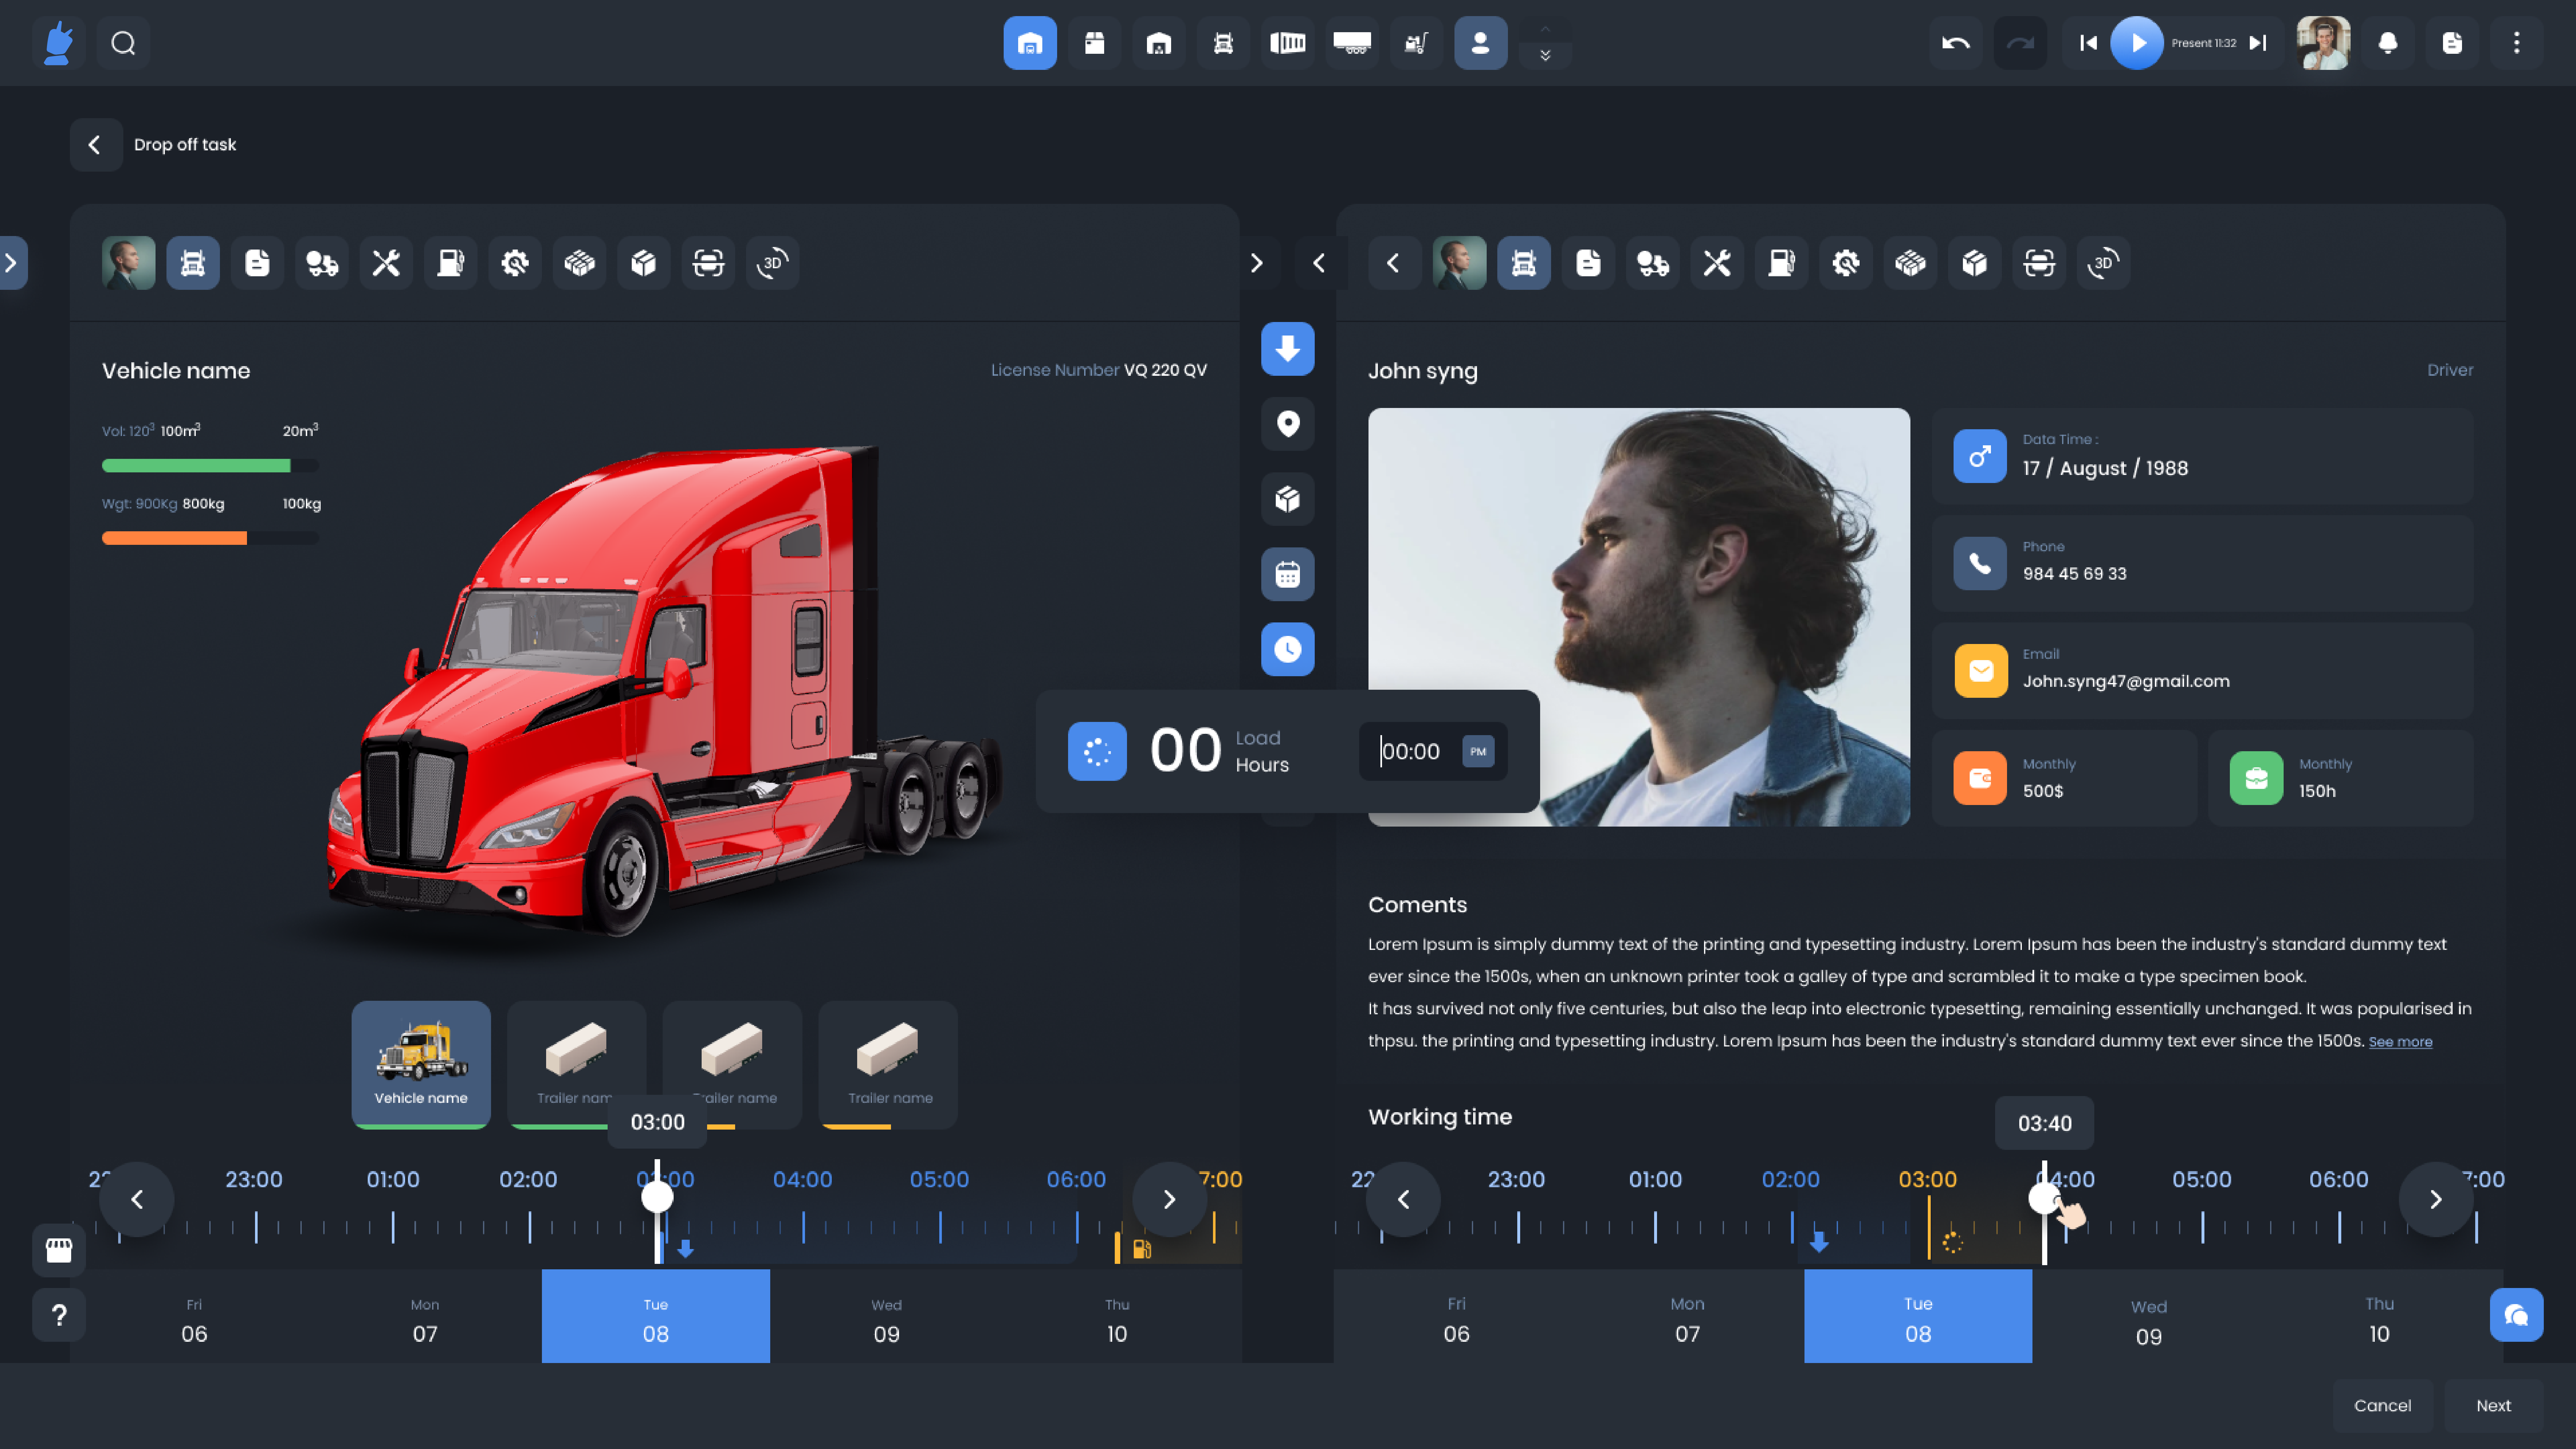Screen dimensions: 2576x1449
Task: Select the trailer icon in top navigation
Action: (1352, 43)
